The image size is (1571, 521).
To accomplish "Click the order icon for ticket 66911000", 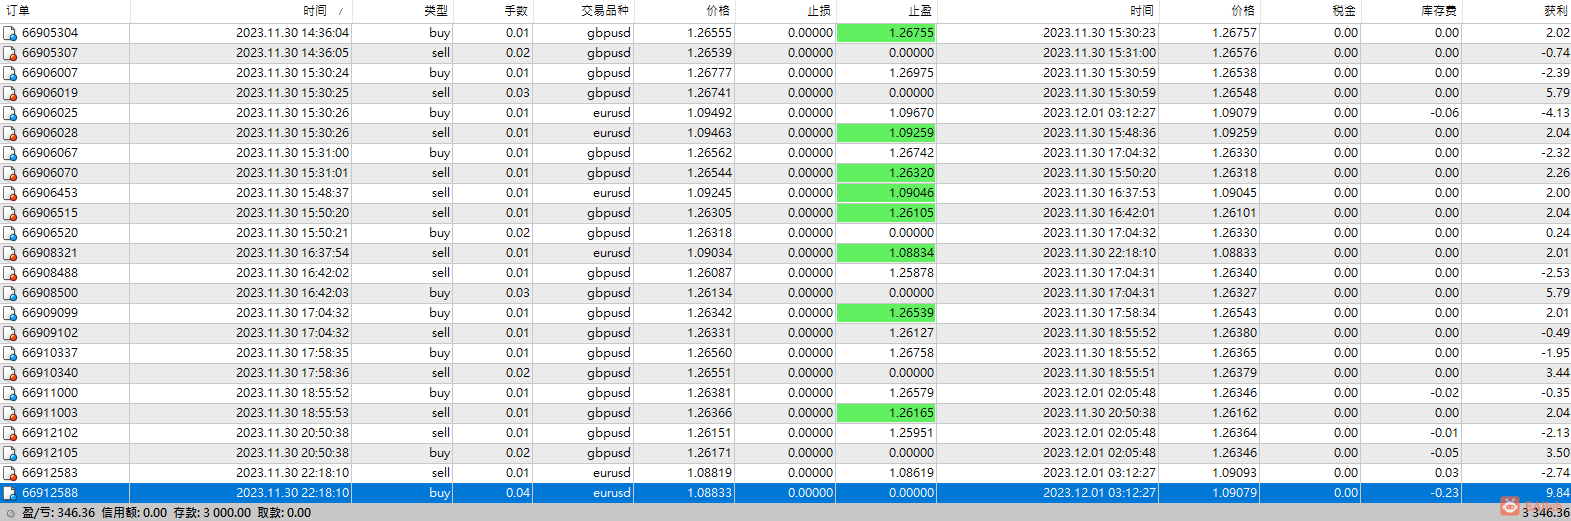I will pyautogui.click(x=10, y=393).
